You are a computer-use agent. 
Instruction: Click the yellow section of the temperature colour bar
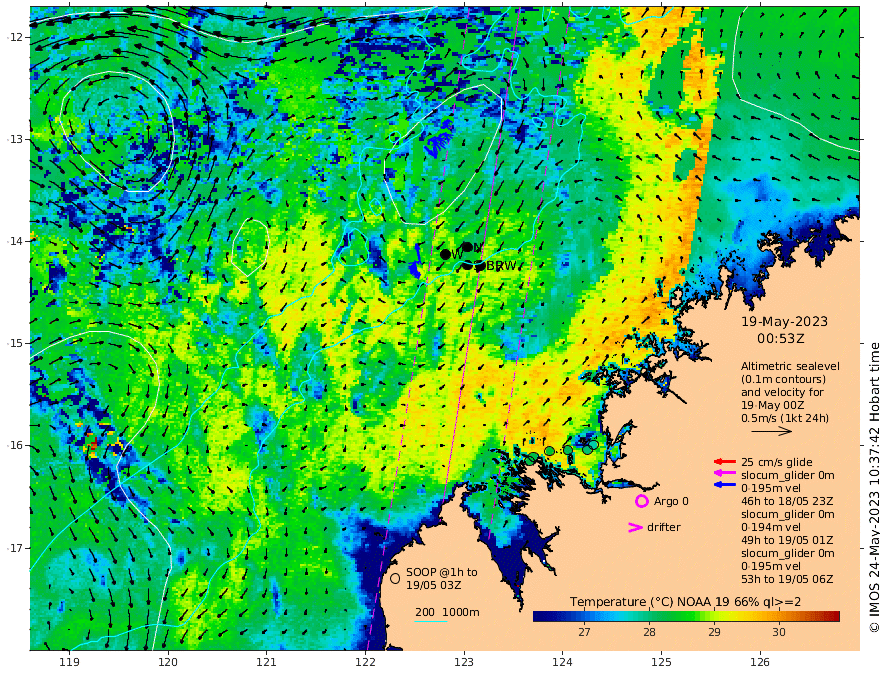(722, 617)
